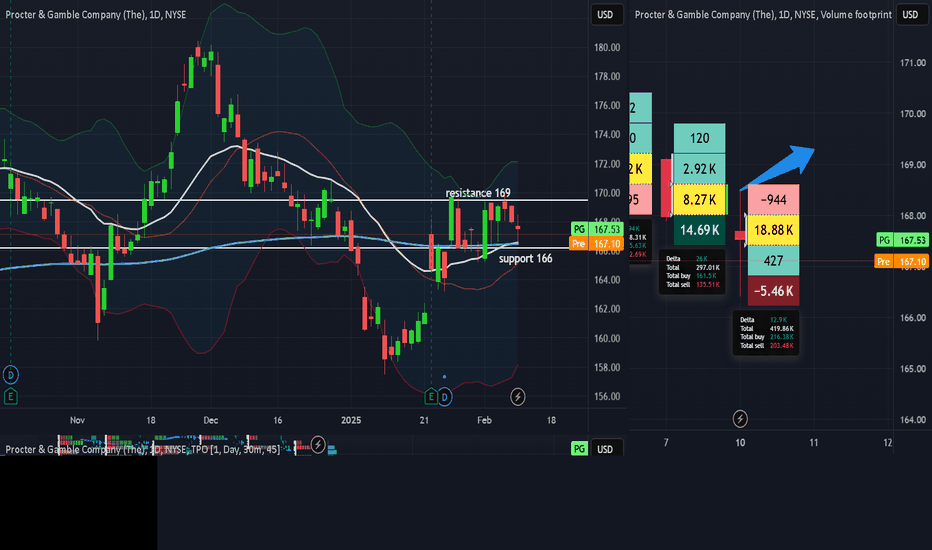Click 165.00 on footprint price scale

tap(913, 369)
